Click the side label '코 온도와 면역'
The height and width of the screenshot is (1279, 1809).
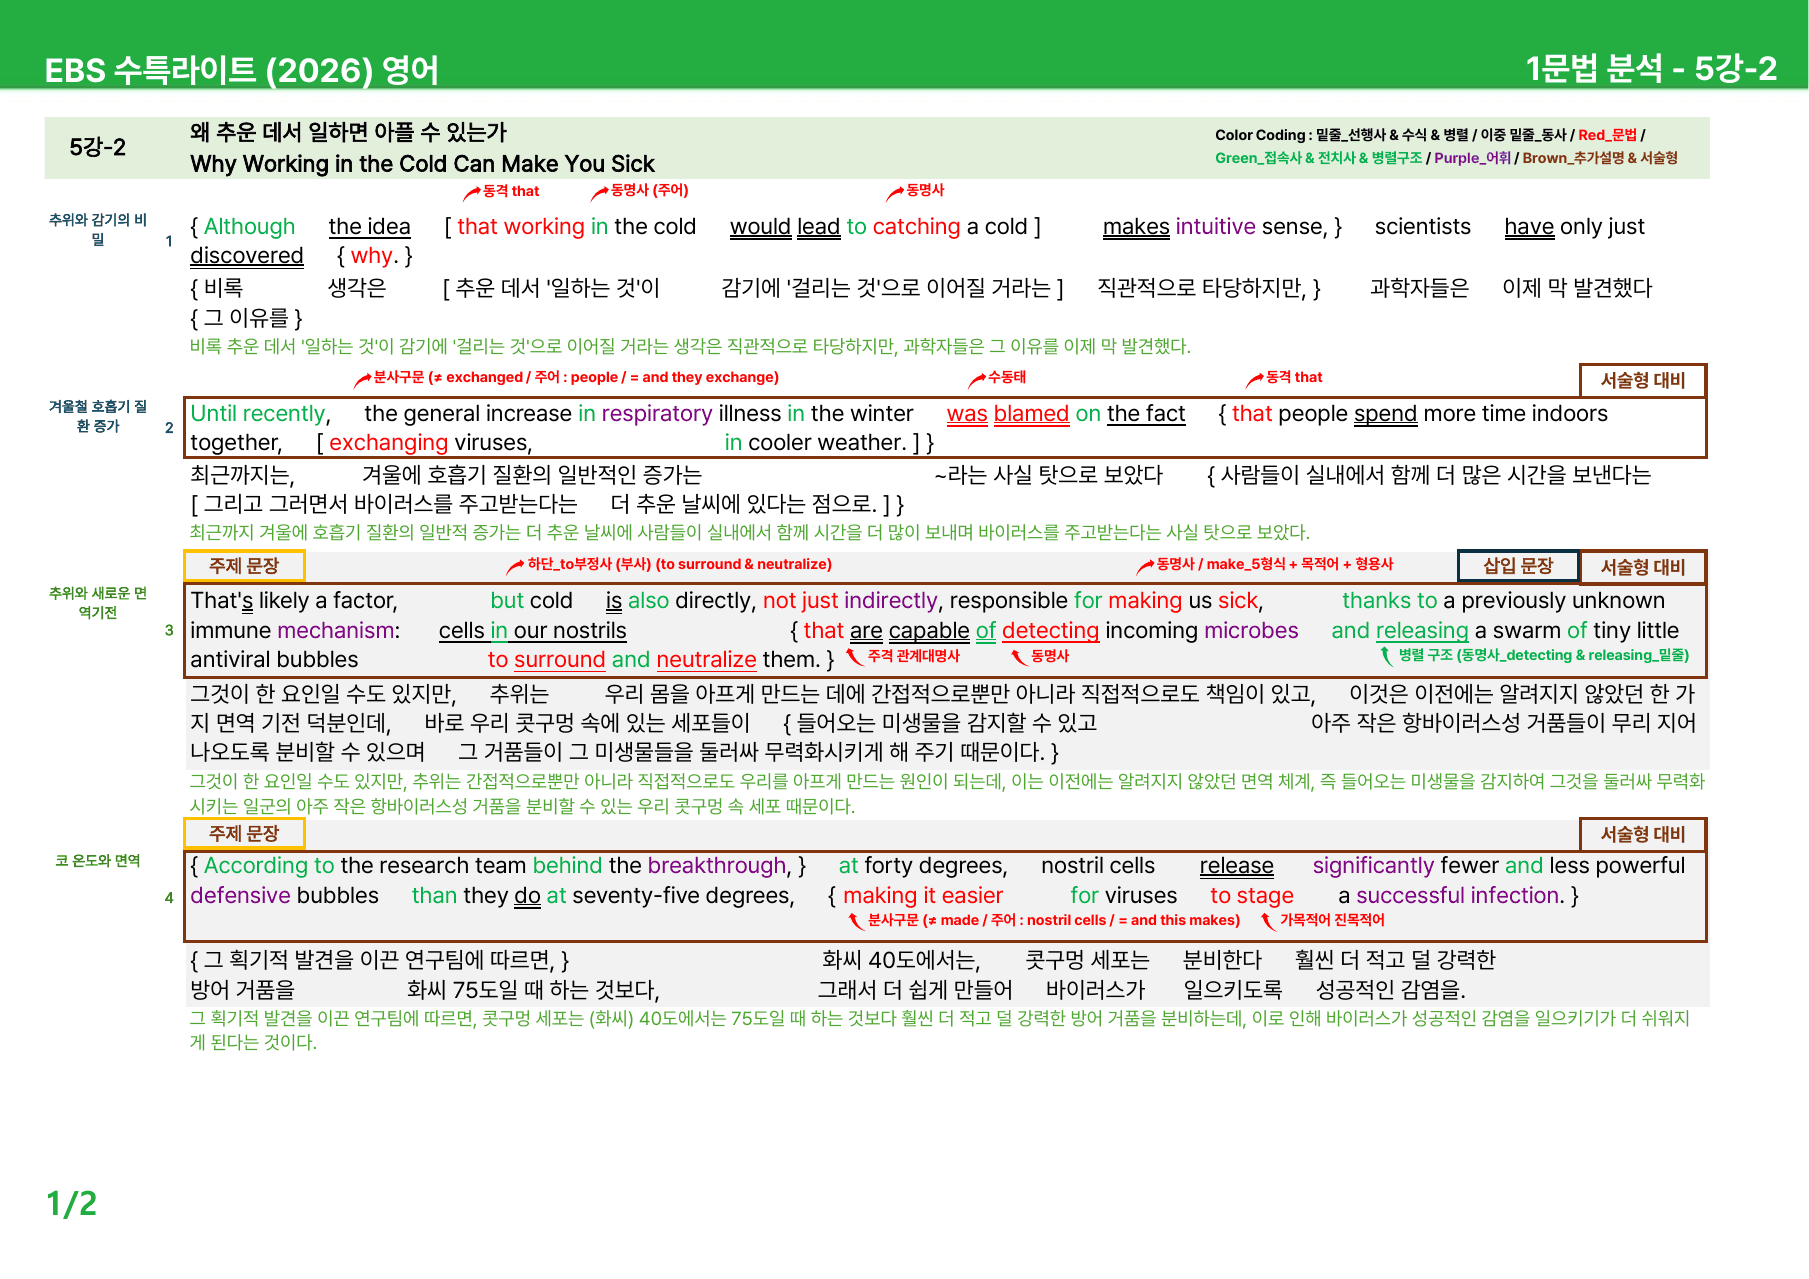point(97,861)
